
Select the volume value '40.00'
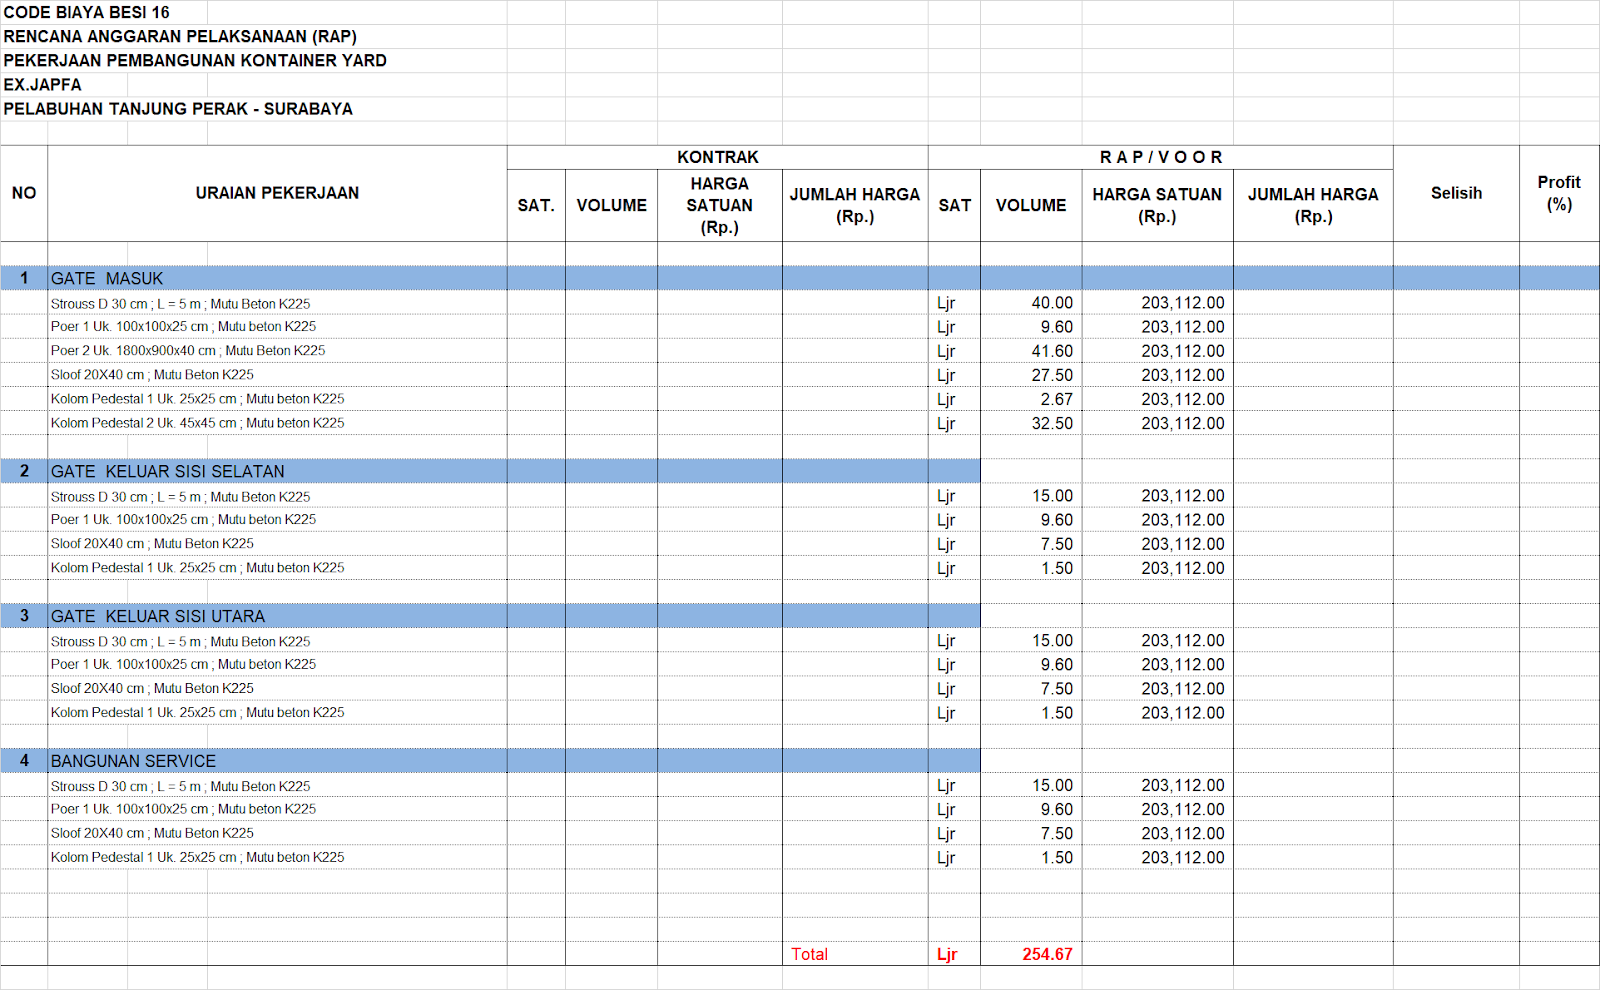[x=1052, y=303]
